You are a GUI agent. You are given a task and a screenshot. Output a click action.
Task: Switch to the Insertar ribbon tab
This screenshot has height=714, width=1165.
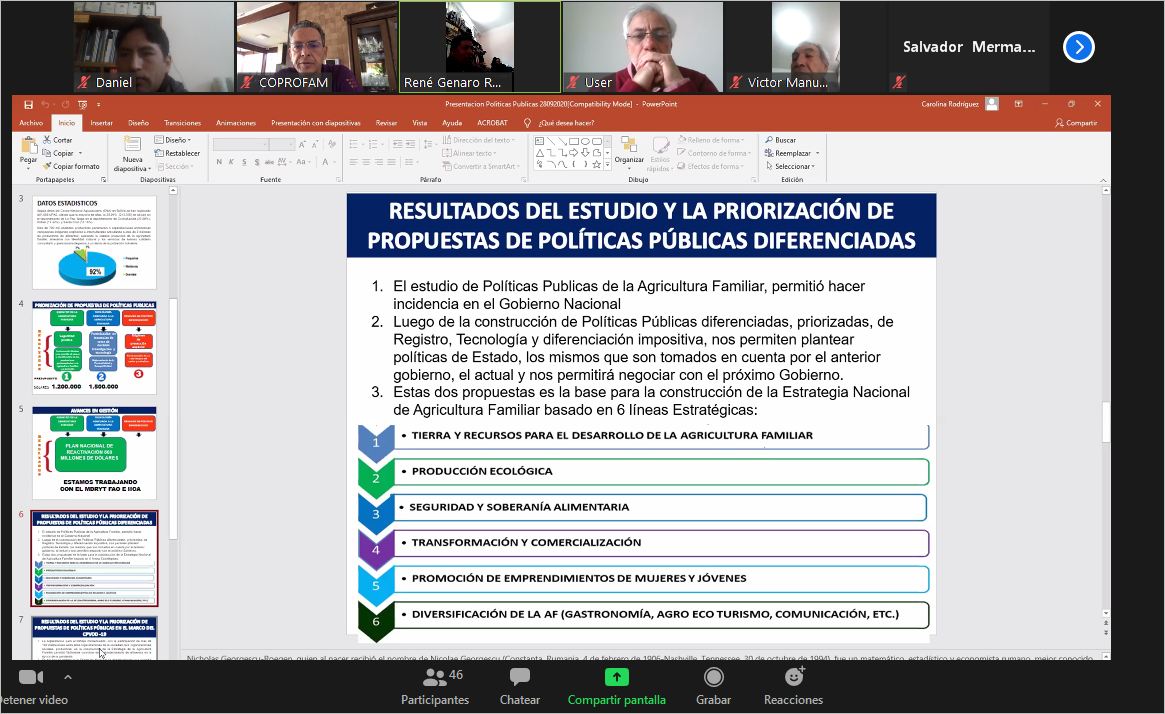pyautogui.click(x=101, y=123)
